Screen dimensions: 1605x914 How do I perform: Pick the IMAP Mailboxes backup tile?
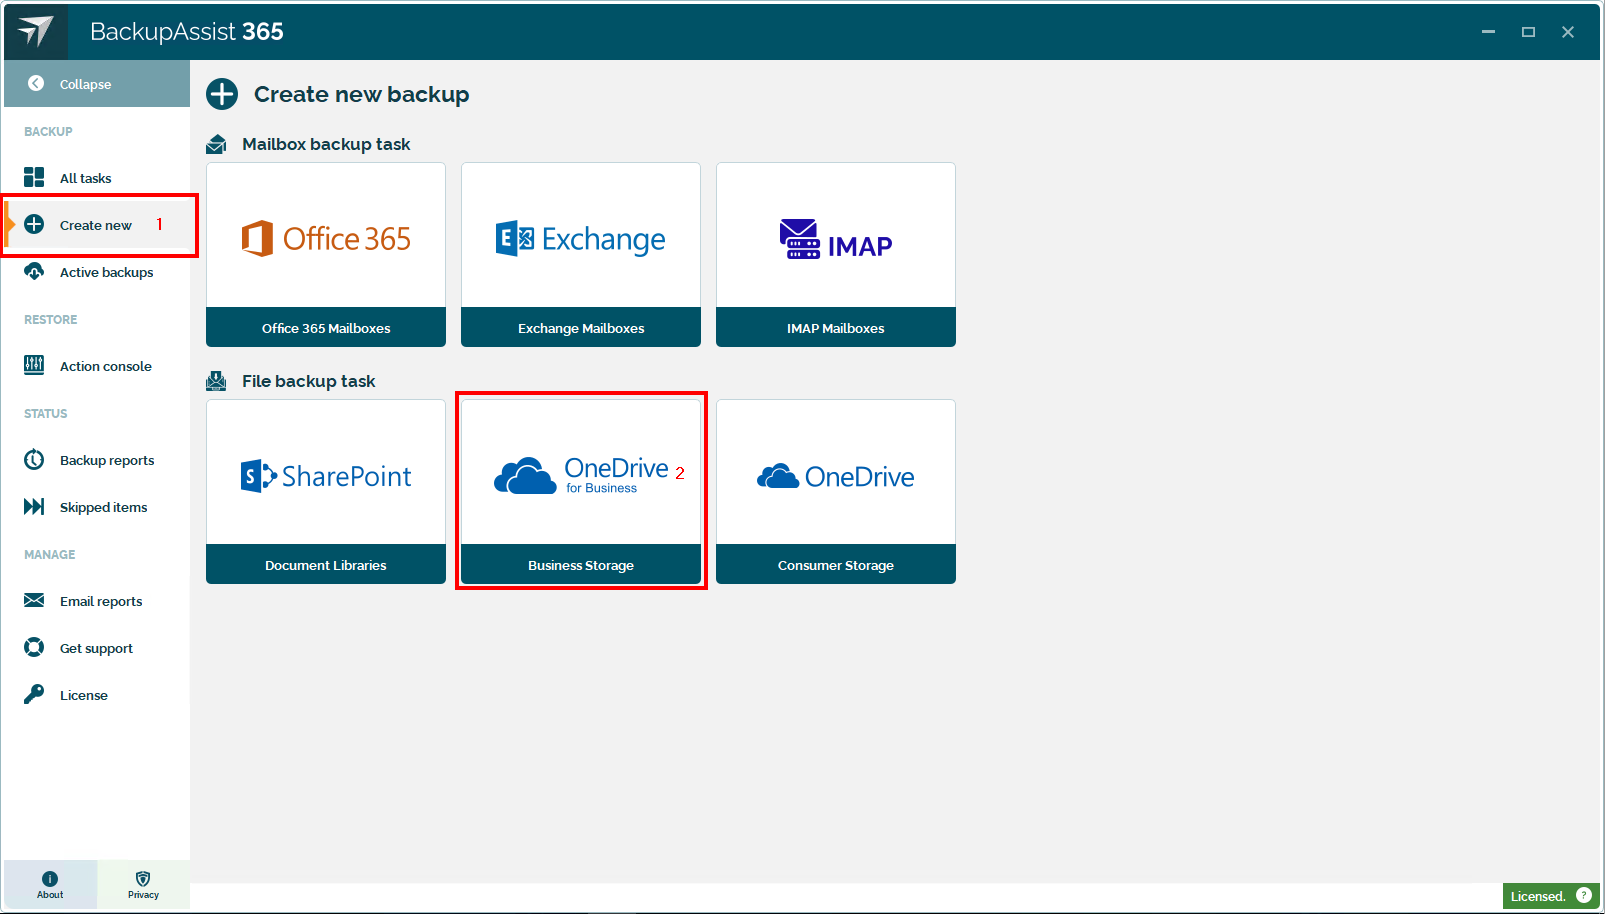coord(836,255)
